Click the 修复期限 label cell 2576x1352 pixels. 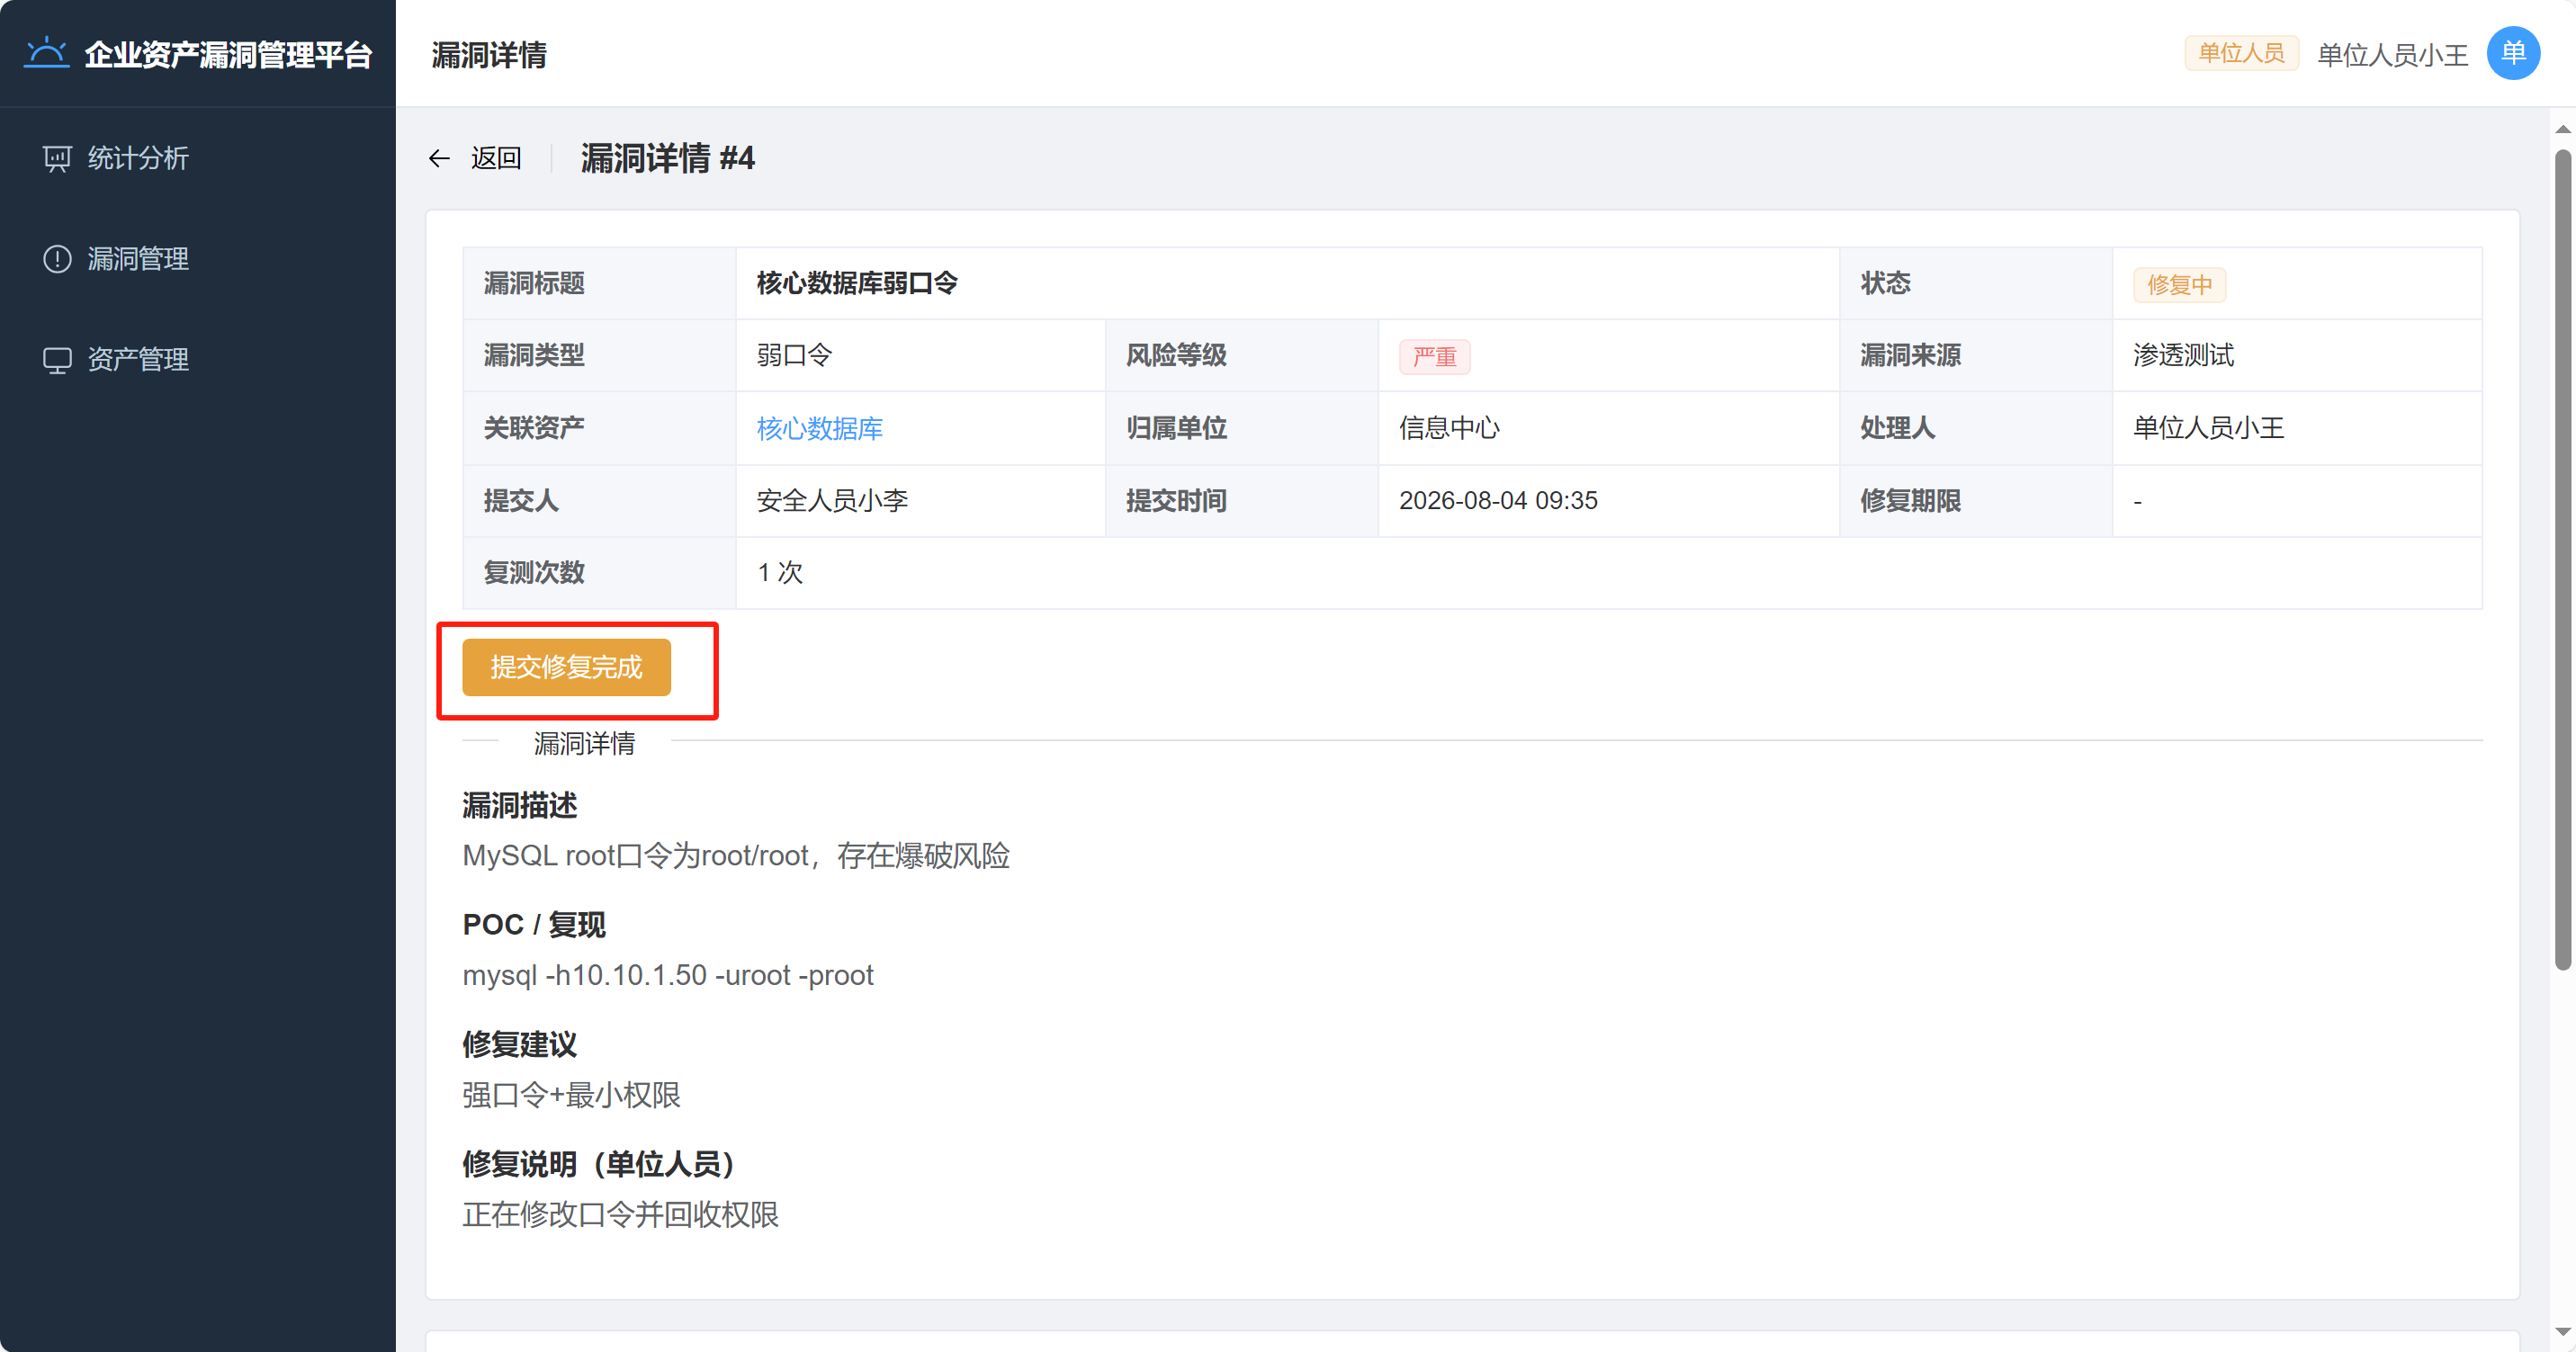click(x=1976, y=500)
